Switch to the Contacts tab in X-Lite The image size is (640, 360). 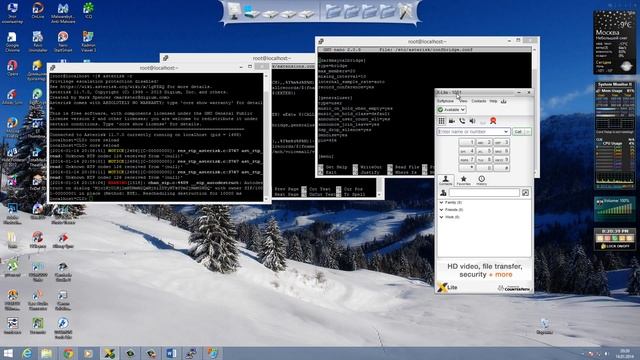[x=446, y=180]
